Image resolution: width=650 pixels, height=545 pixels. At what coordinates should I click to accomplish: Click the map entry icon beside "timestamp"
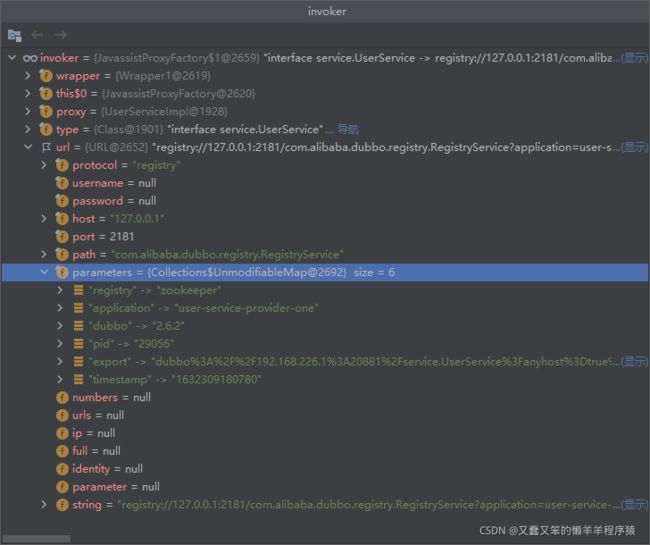click(x=78, y=379)
